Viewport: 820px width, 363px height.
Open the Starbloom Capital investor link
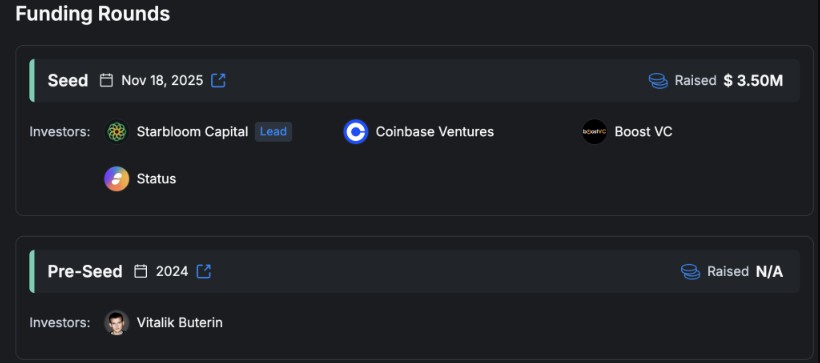coord(192,132)
